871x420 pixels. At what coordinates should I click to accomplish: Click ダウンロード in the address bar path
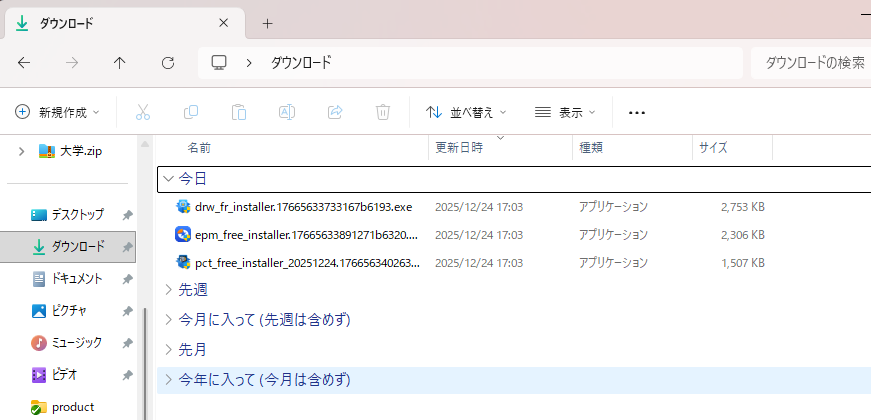coord(301,63)
